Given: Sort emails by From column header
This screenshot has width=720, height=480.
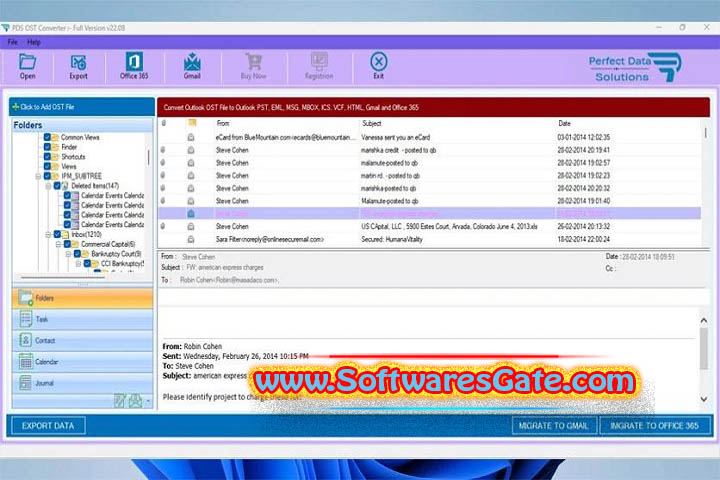Looking at the screenshot, I should click(223, 123).
